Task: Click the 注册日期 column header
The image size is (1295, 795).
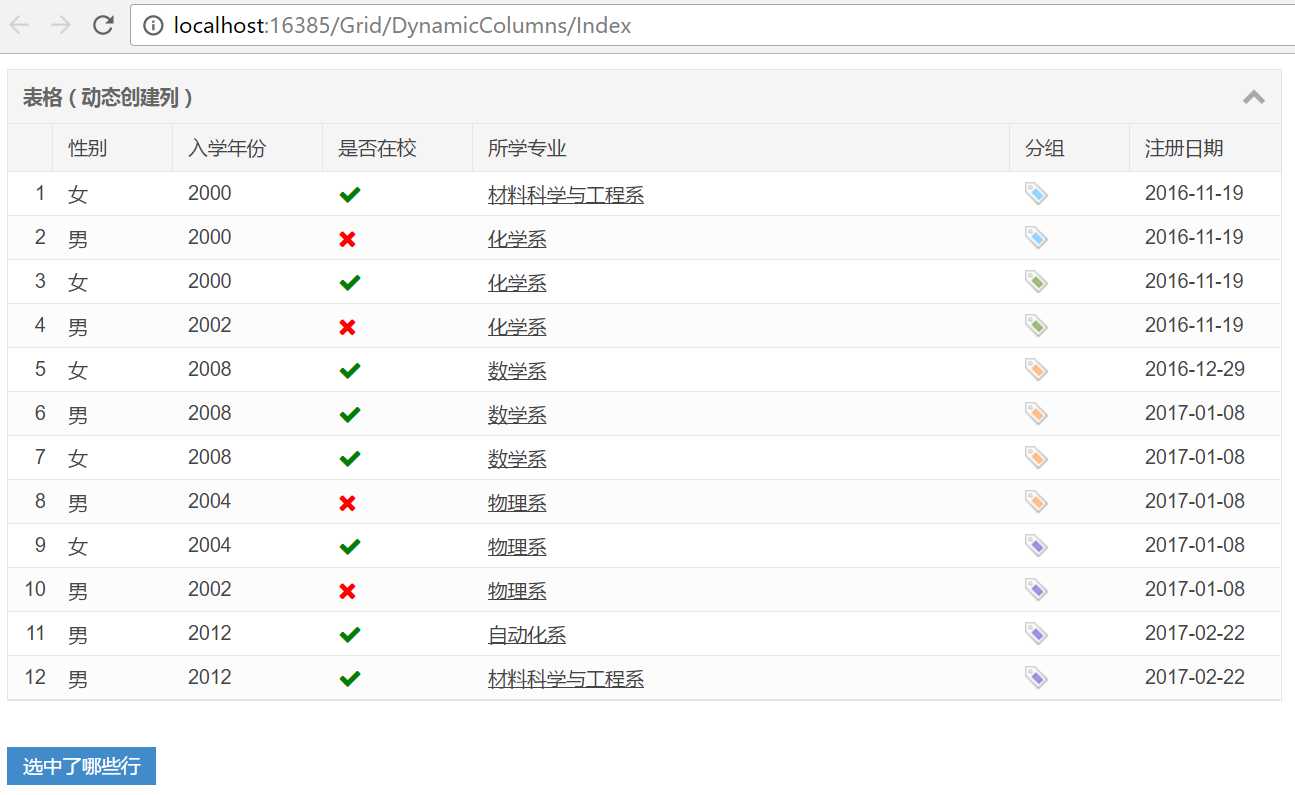Action: 1205,148
